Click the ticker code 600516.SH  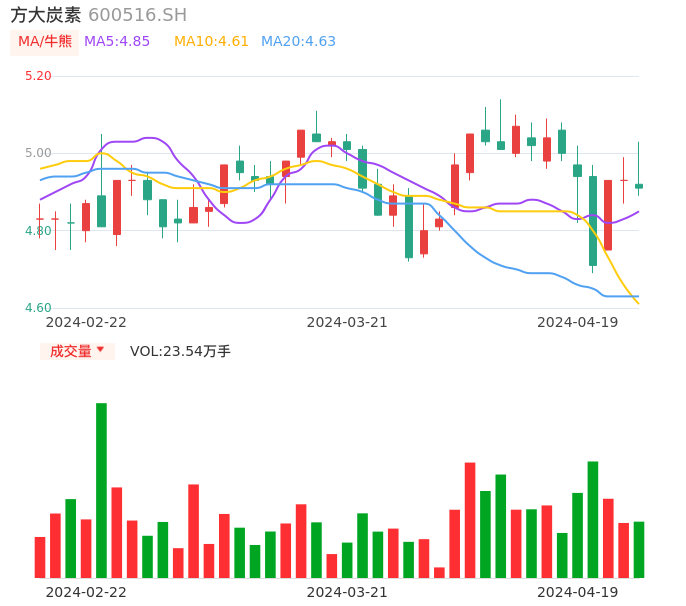click(137, 15)
